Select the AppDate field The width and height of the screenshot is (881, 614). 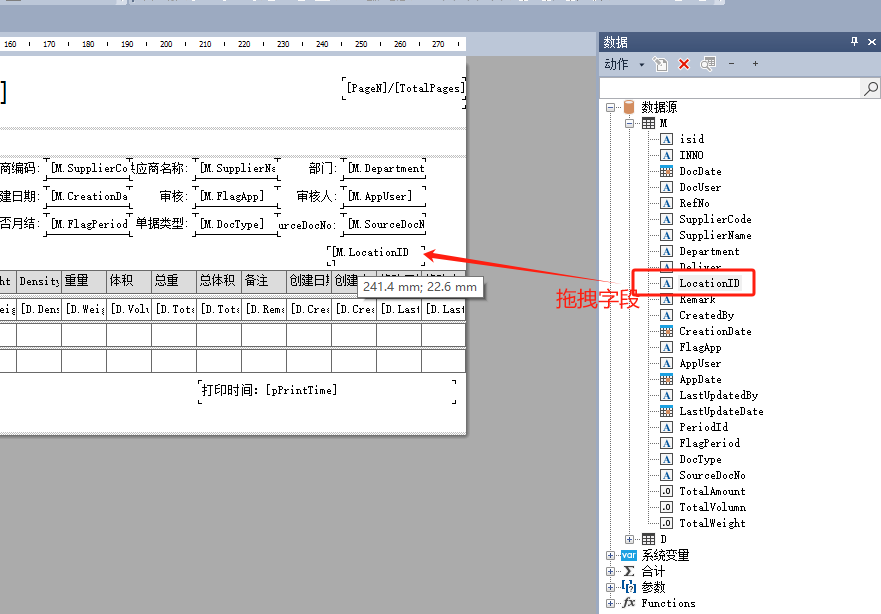tap(700, 379)
